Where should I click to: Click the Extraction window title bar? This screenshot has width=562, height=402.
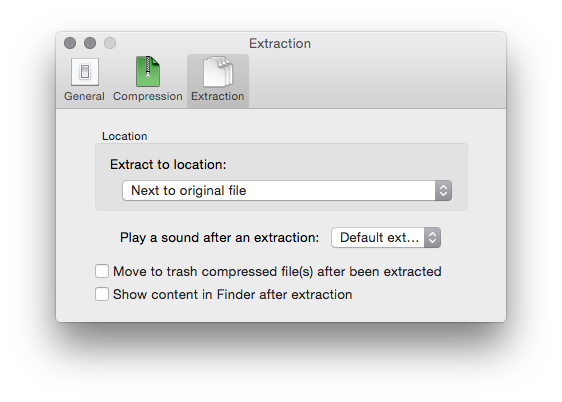280,43
